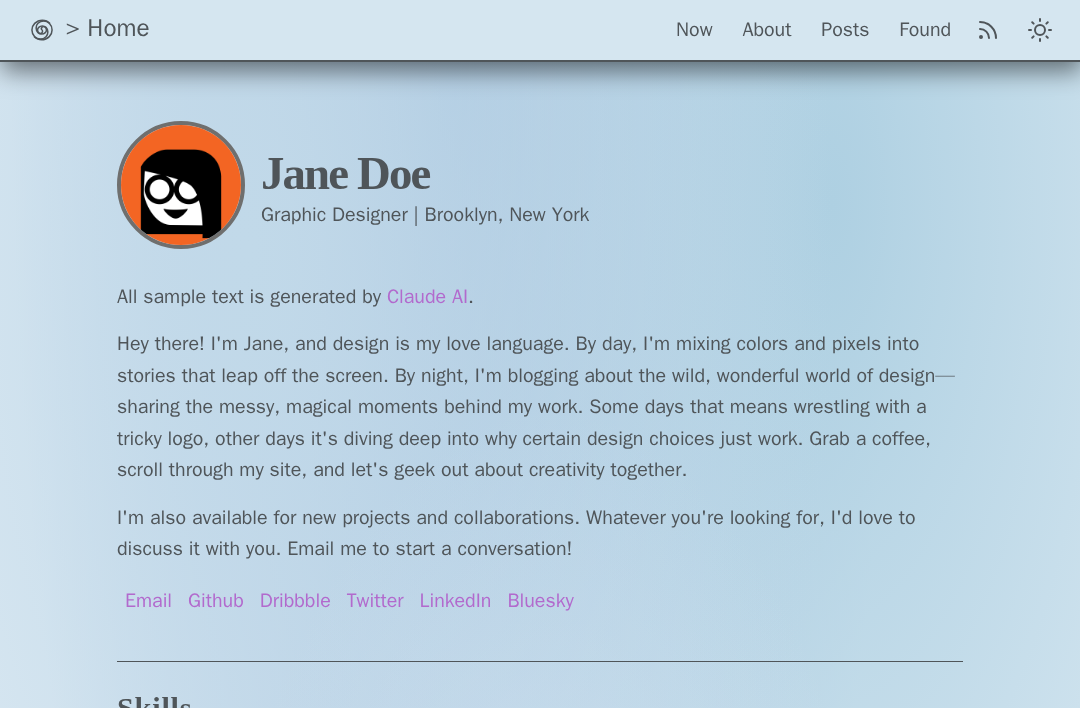Click the Graphic Designer Brooklyn tagline
The width and height of the screenshot is (1080, 708).
(425, 215)
